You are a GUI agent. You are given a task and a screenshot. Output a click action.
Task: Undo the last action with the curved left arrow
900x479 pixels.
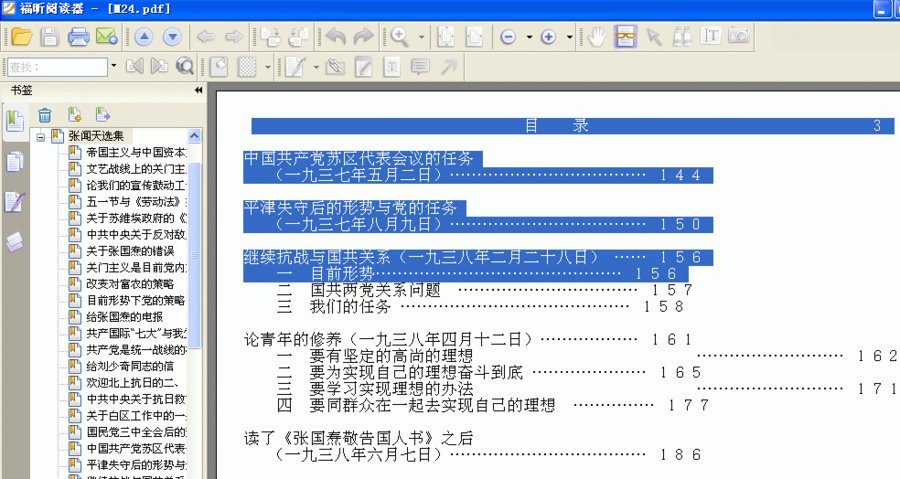pos(336,37)
